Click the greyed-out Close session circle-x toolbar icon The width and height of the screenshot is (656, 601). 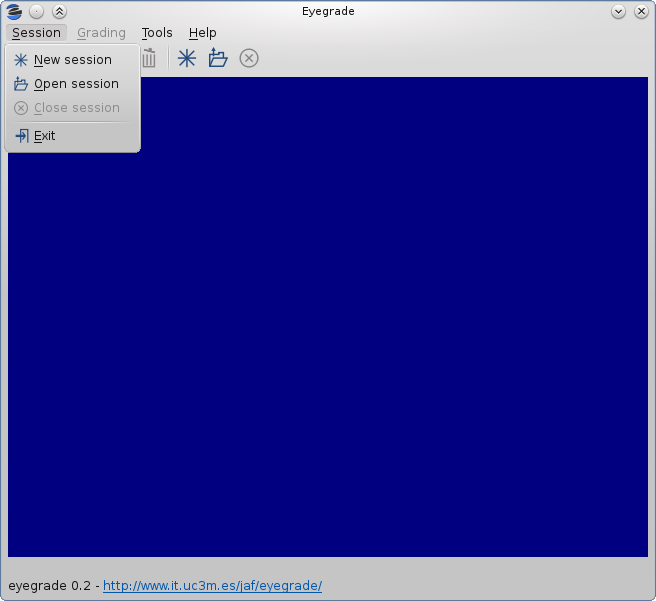coord(249,58)
